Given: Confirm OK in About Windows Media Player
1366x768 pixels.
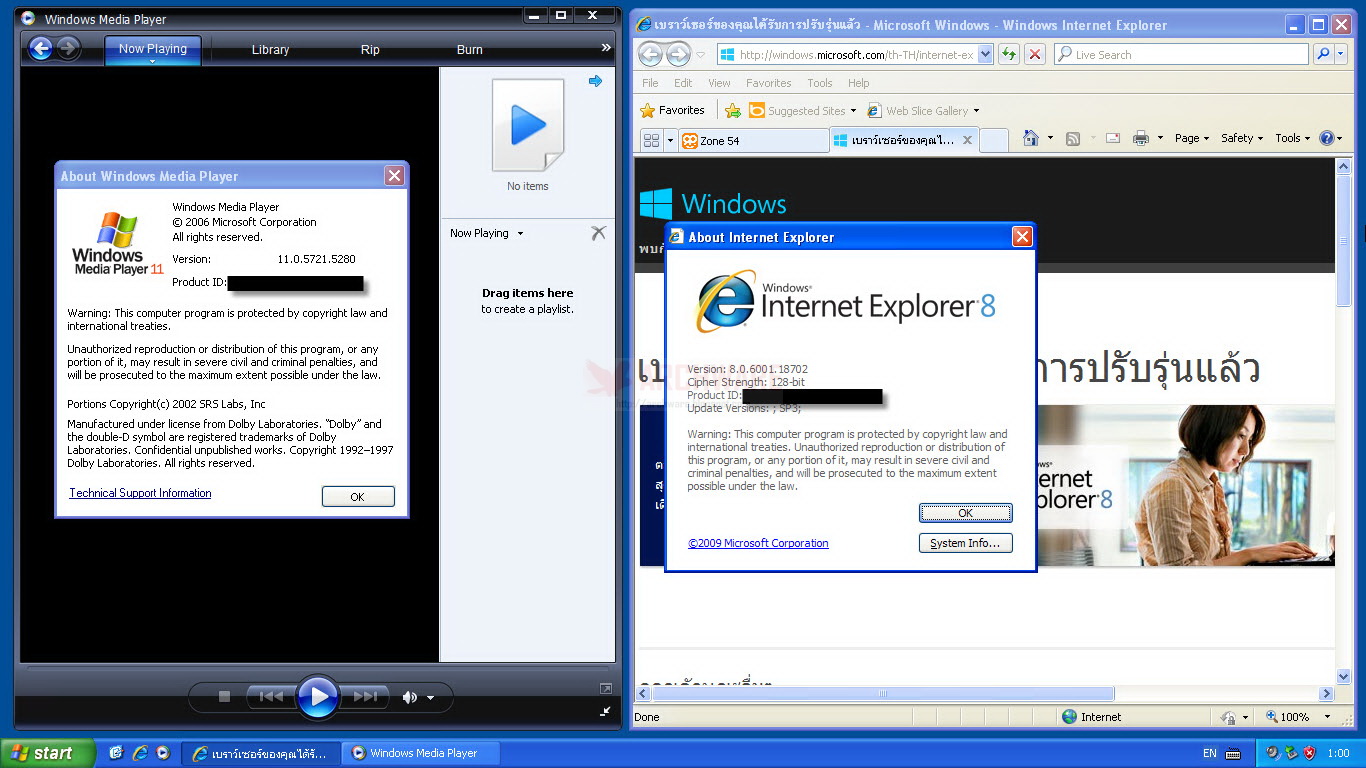Looking at the screenshot, I should click(358, 497).
